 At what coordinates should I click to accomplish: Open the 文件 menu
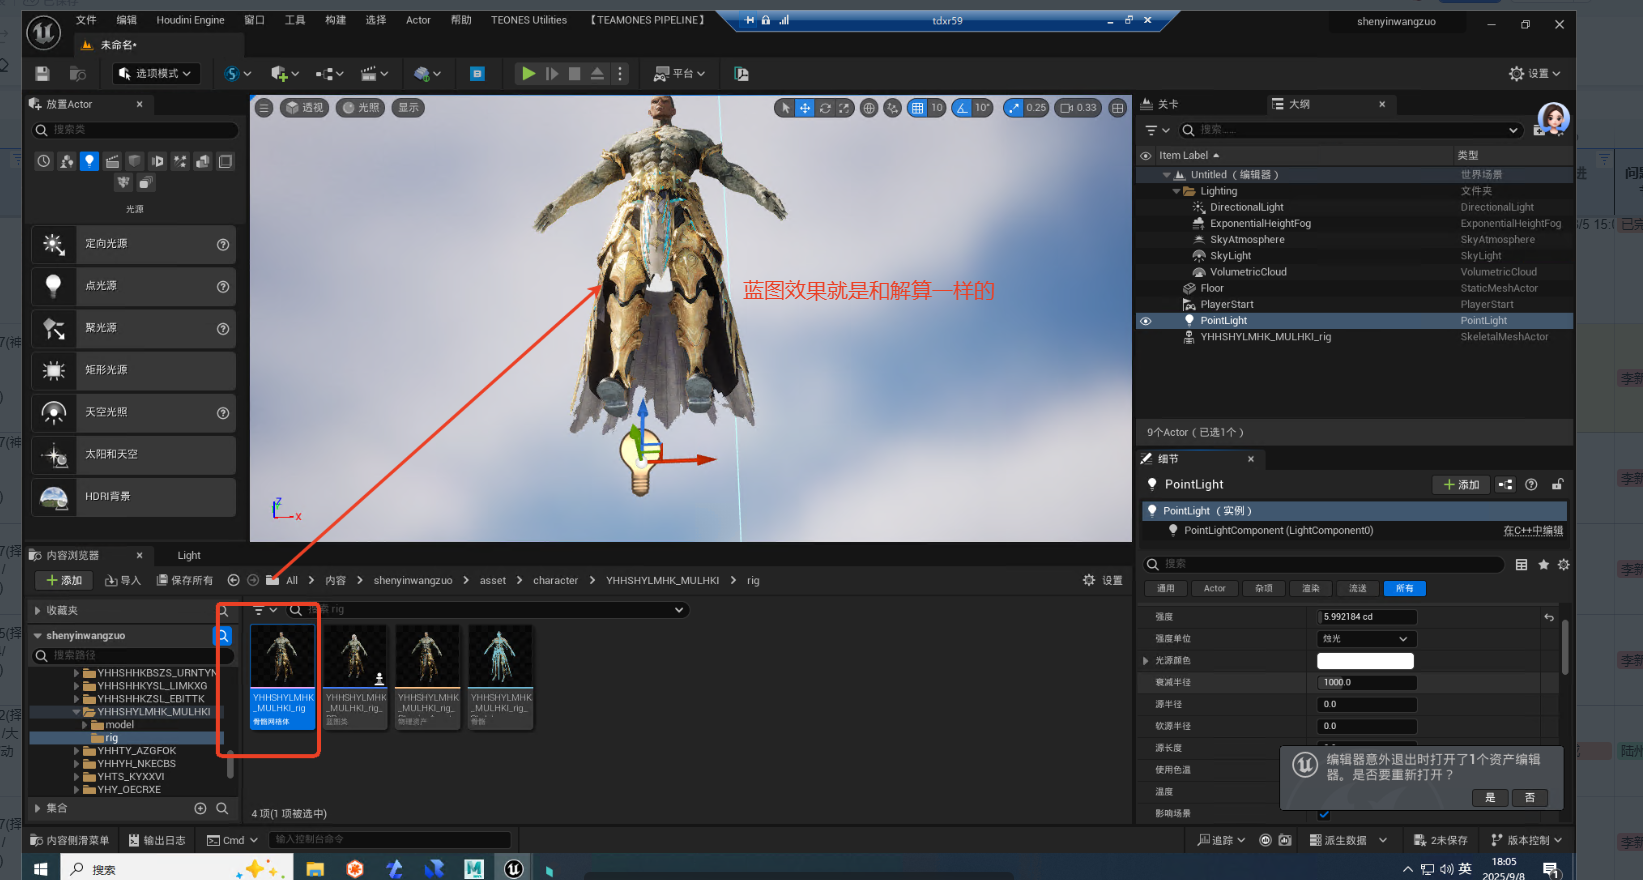coord(86,20)
